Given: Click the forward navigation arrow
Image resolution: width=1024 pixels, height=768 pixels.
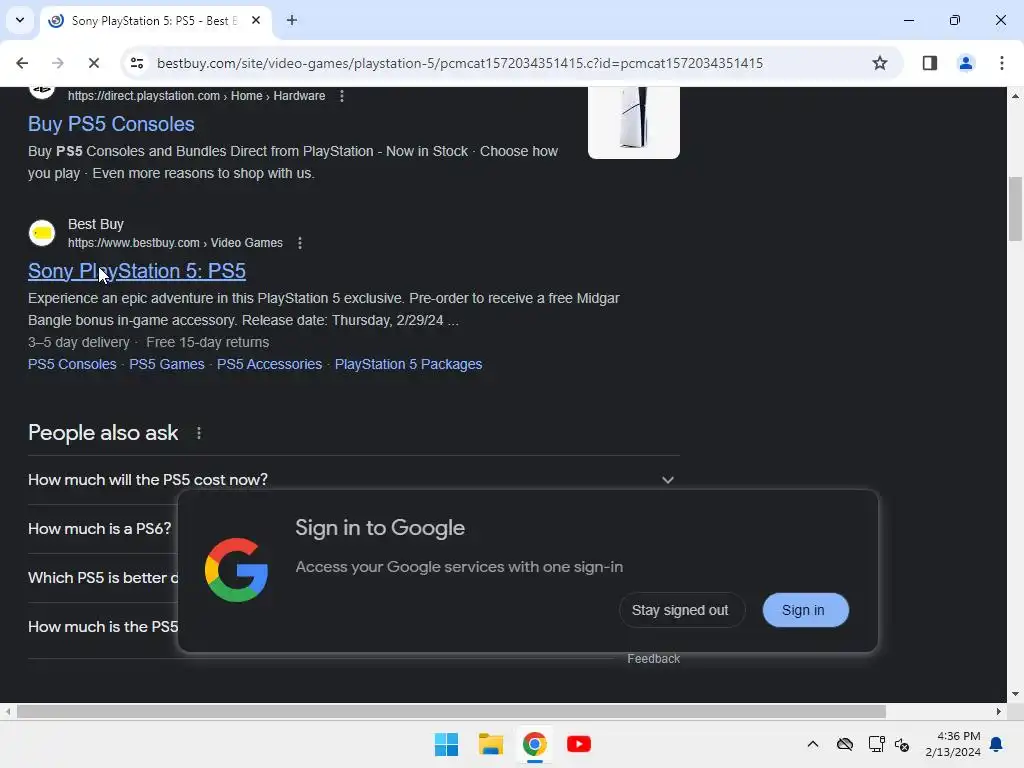Looking at the screenshot, I should [x=57, y=63].
